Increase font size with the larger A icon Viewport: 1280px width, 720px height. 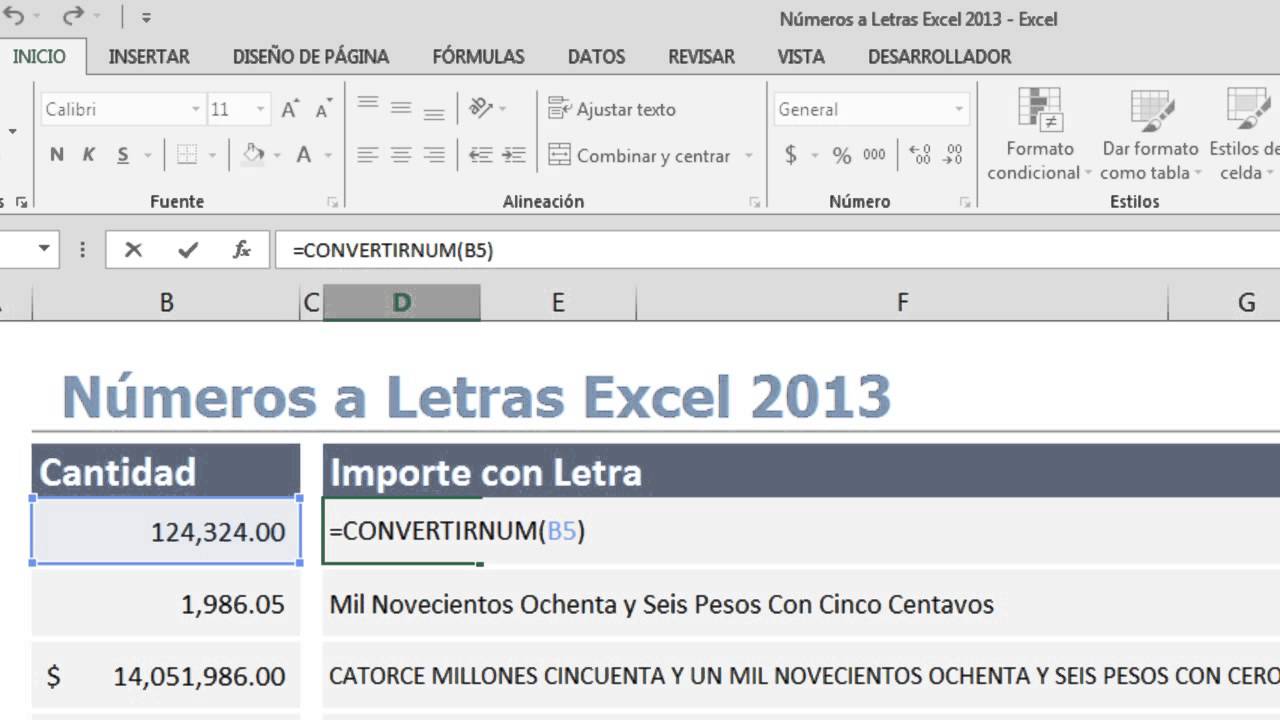point(290,109)
